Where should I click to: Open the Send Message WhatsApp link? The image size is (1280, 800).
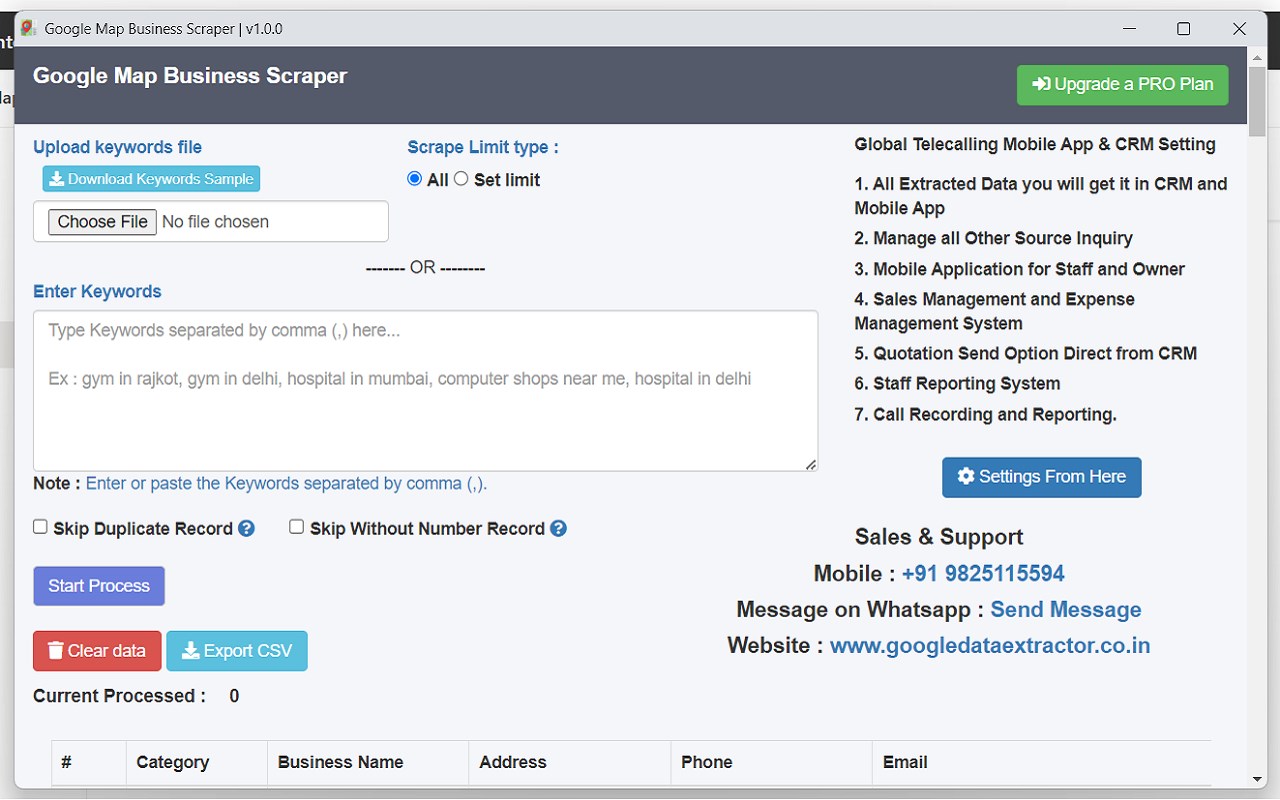[1066, 610]
